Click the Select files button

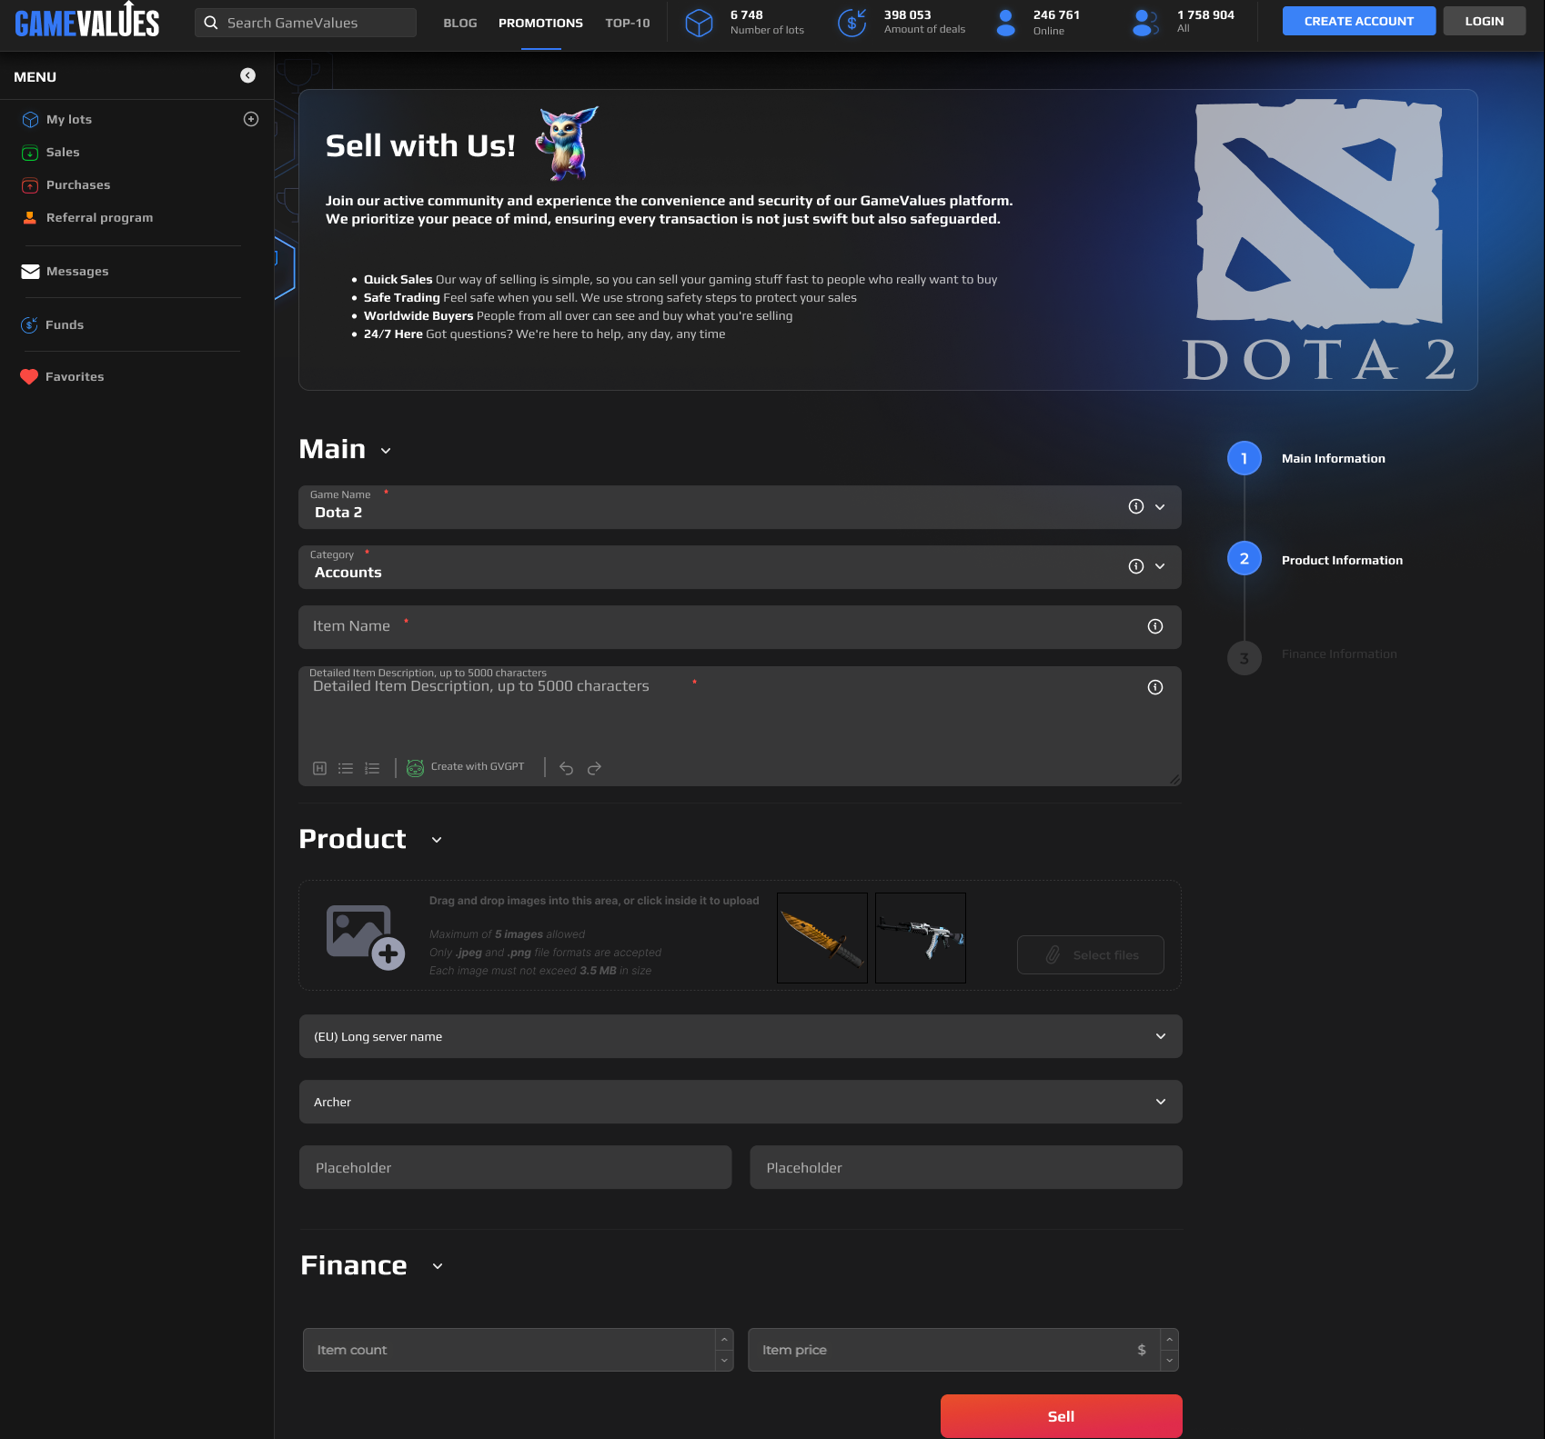click(1090, 955)
